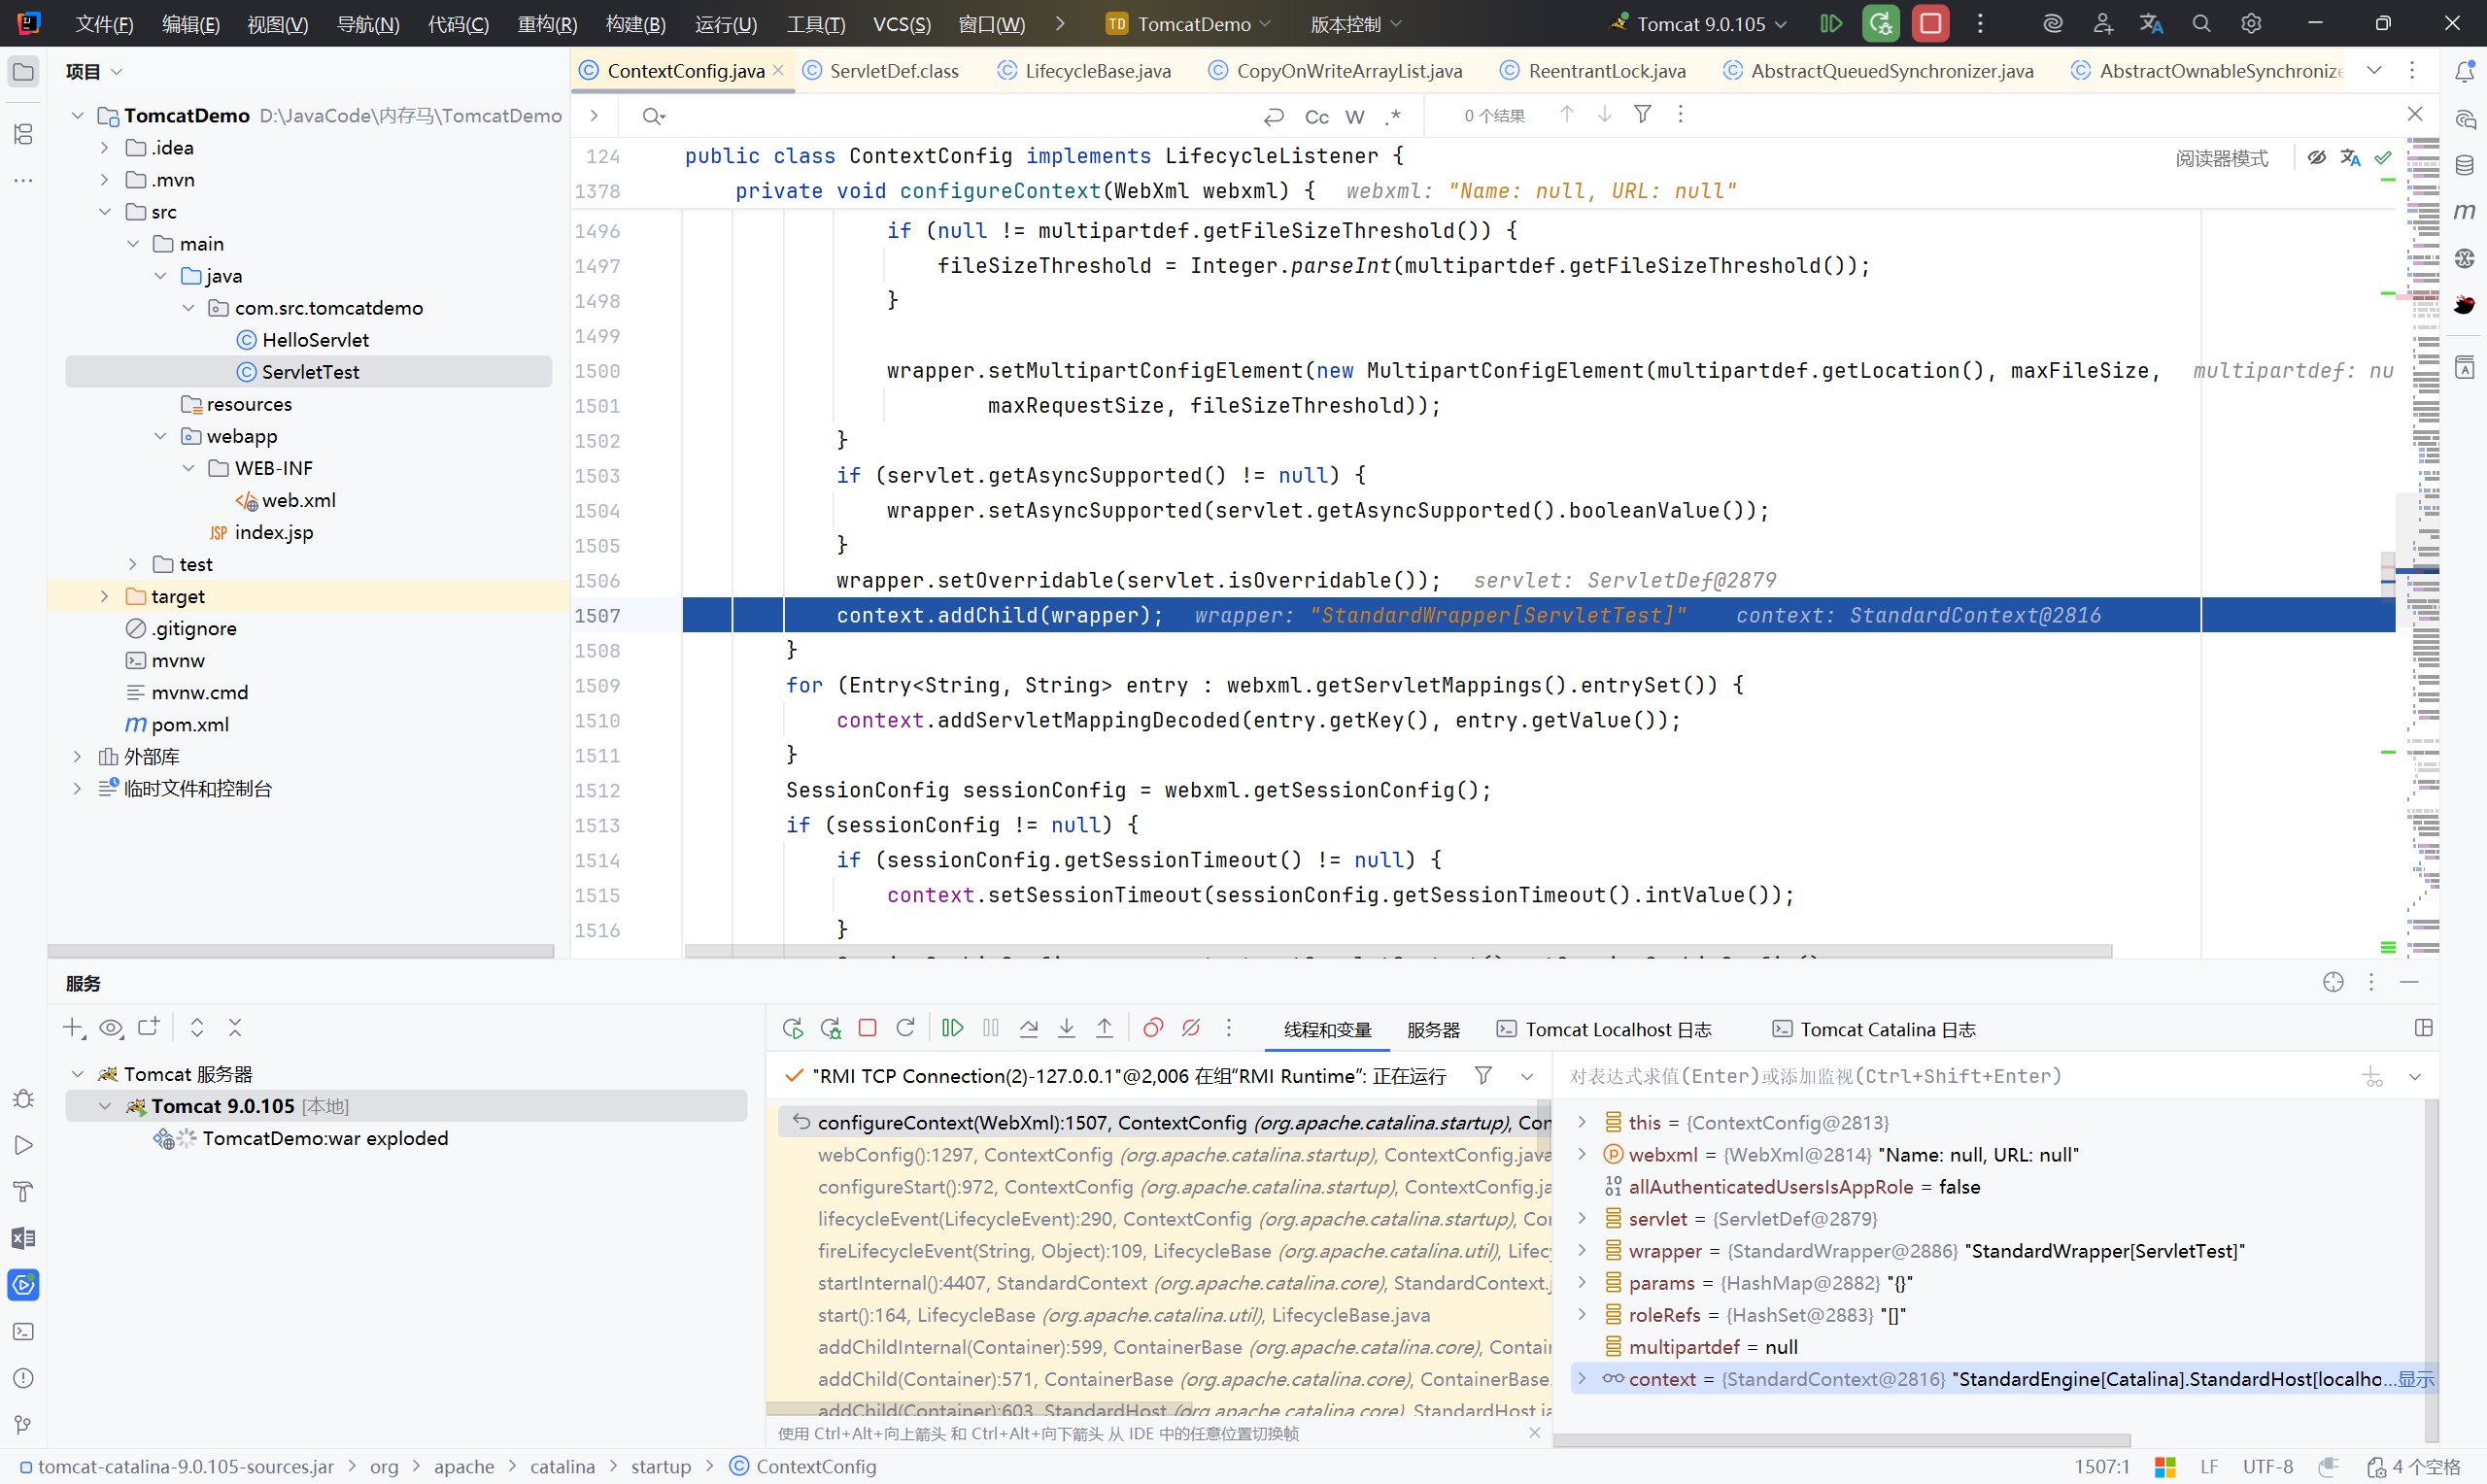Stop the Tomcat server from top toolbar
This screenshot has width=2487, height=1484.
click(1929, 23)
